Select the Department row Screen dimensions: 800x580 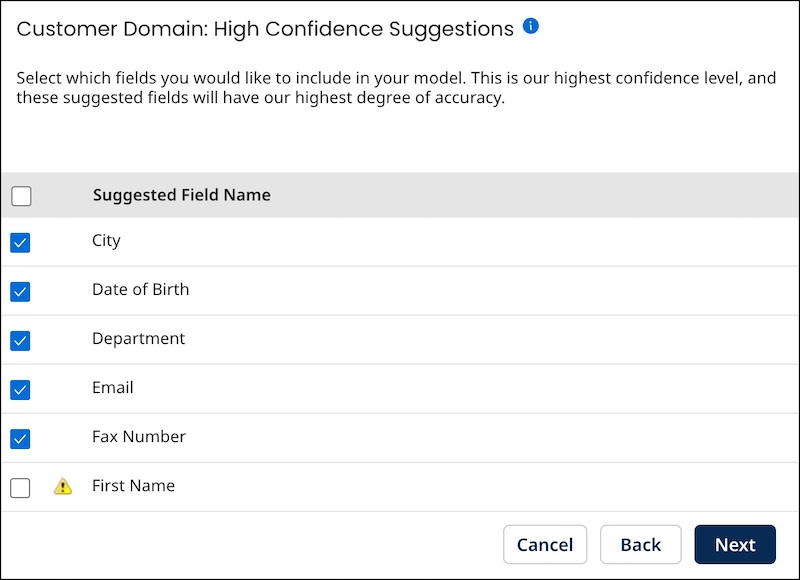[x=138, y=340]
